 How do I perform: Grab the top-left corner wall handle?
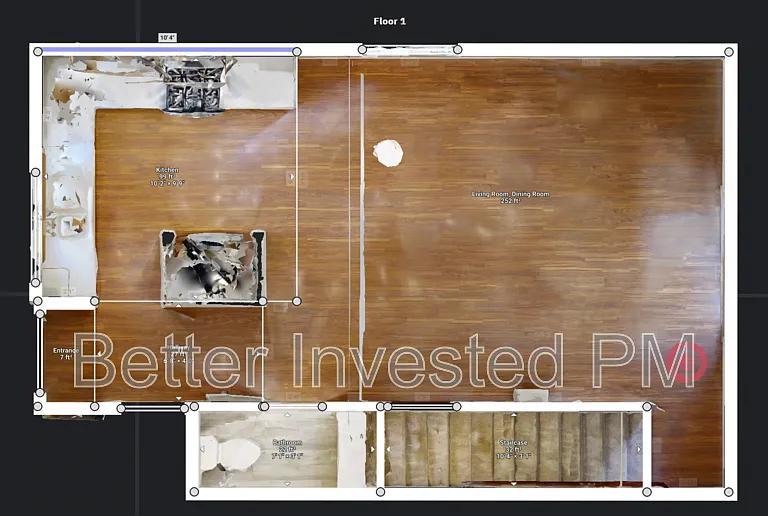tap(38, 51)
